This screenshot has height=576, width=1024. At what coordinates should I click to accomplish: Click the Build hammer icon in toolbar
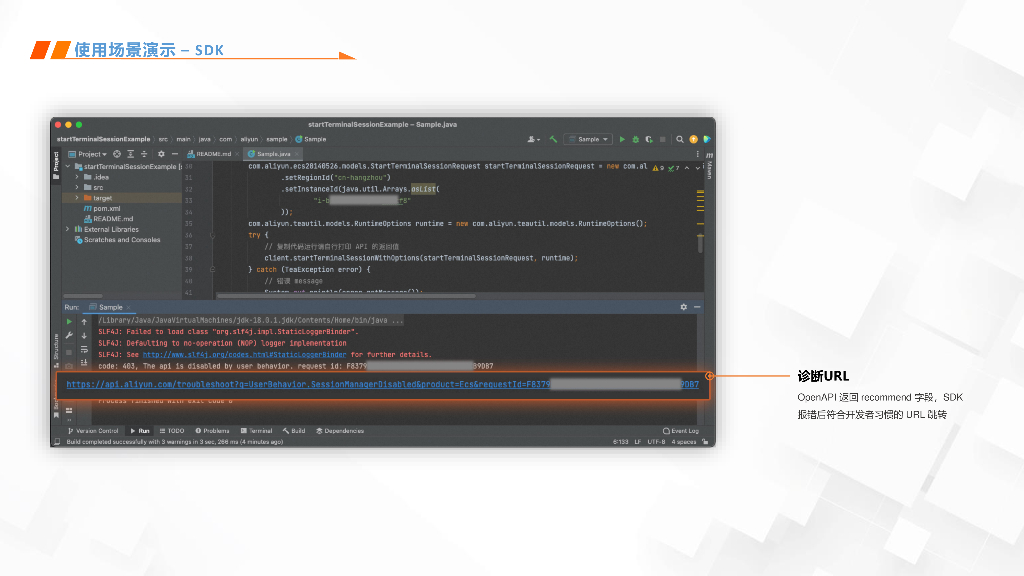coord(553,139)
